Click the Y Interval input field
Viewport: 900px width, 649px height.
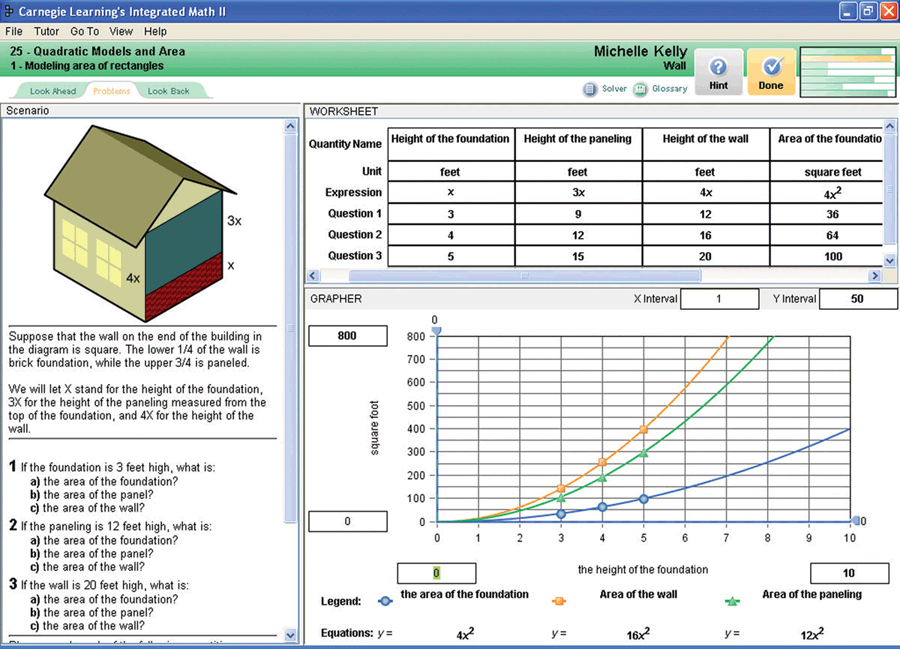(x=856, y=298)
